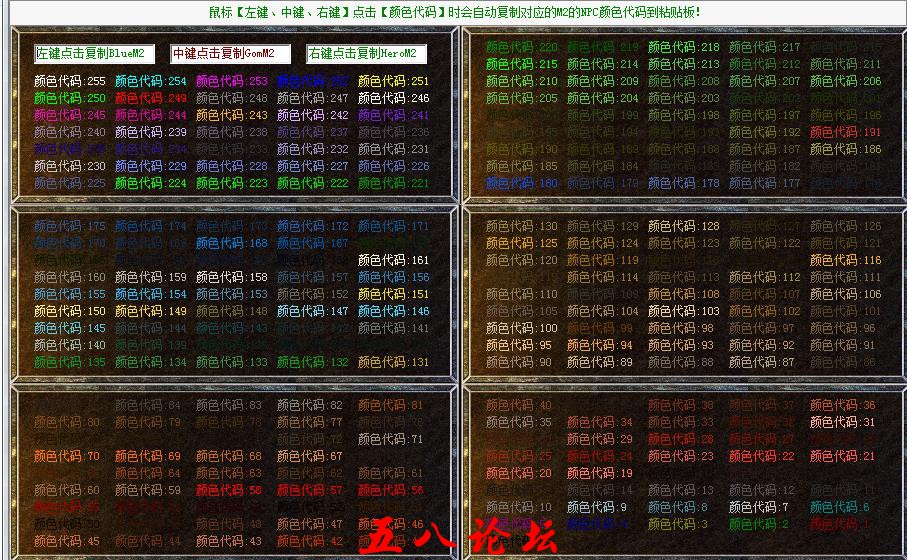Select white color code 161
The image size is (907, 560).
pyautogui.click(x=394, y=260)
